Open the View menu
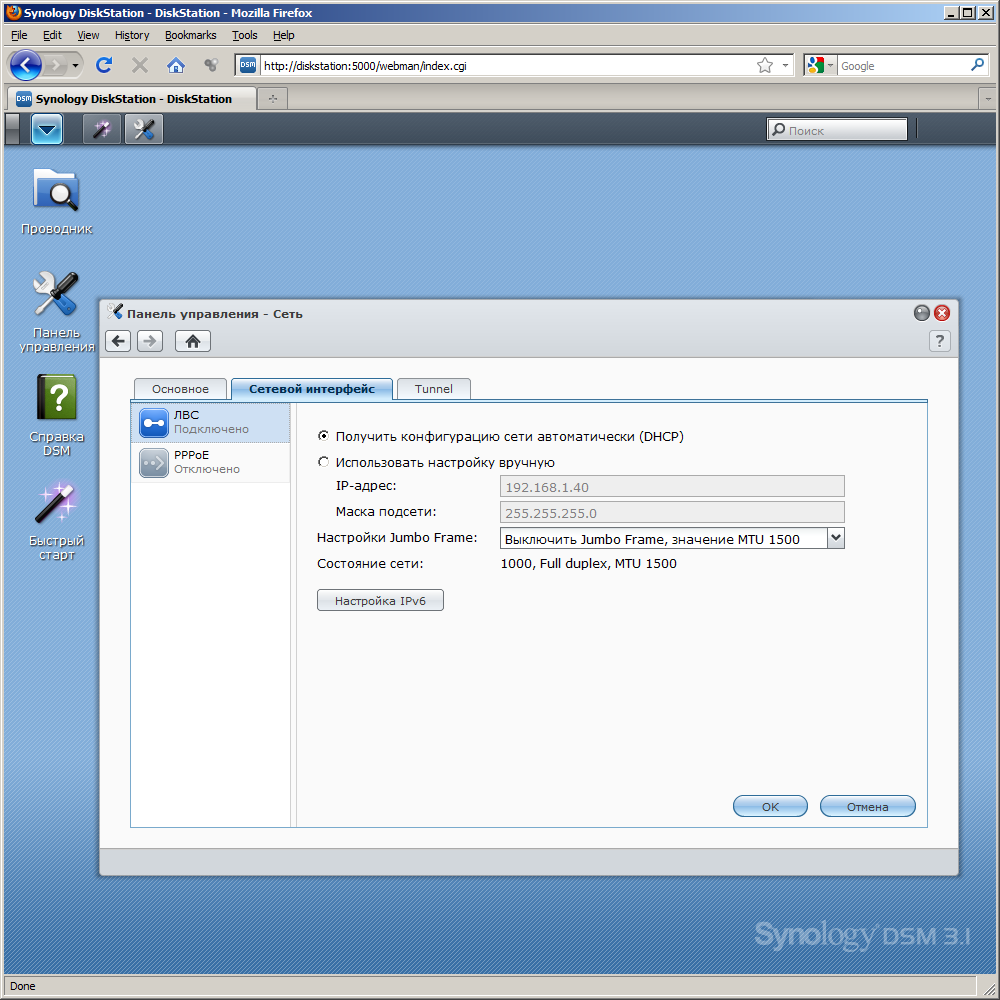Image resolution: width=1000 pixels, height=1000 pixels. tap(88, 35)
